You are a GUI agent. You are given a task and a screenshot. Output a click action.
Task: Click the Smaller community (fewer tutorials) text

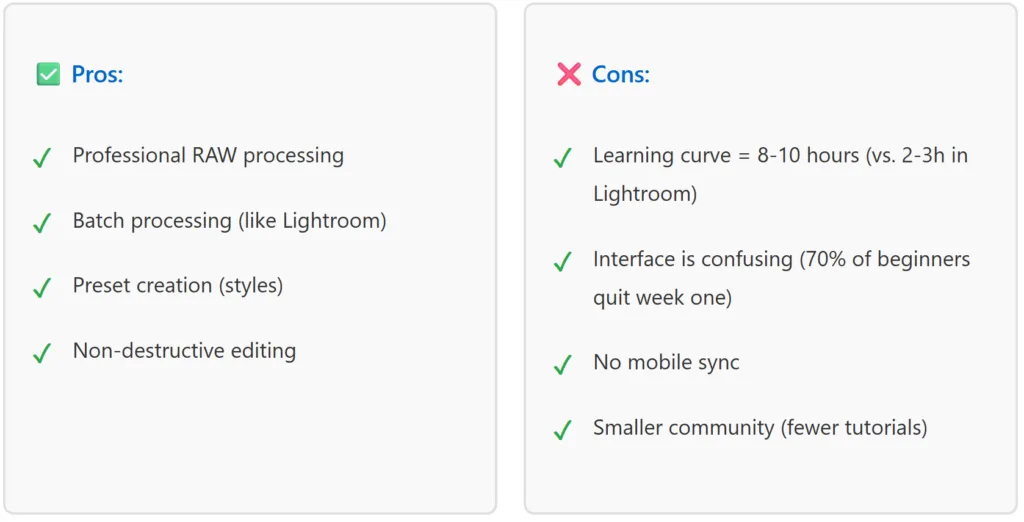pyautogui.click(x=760, y=428)
